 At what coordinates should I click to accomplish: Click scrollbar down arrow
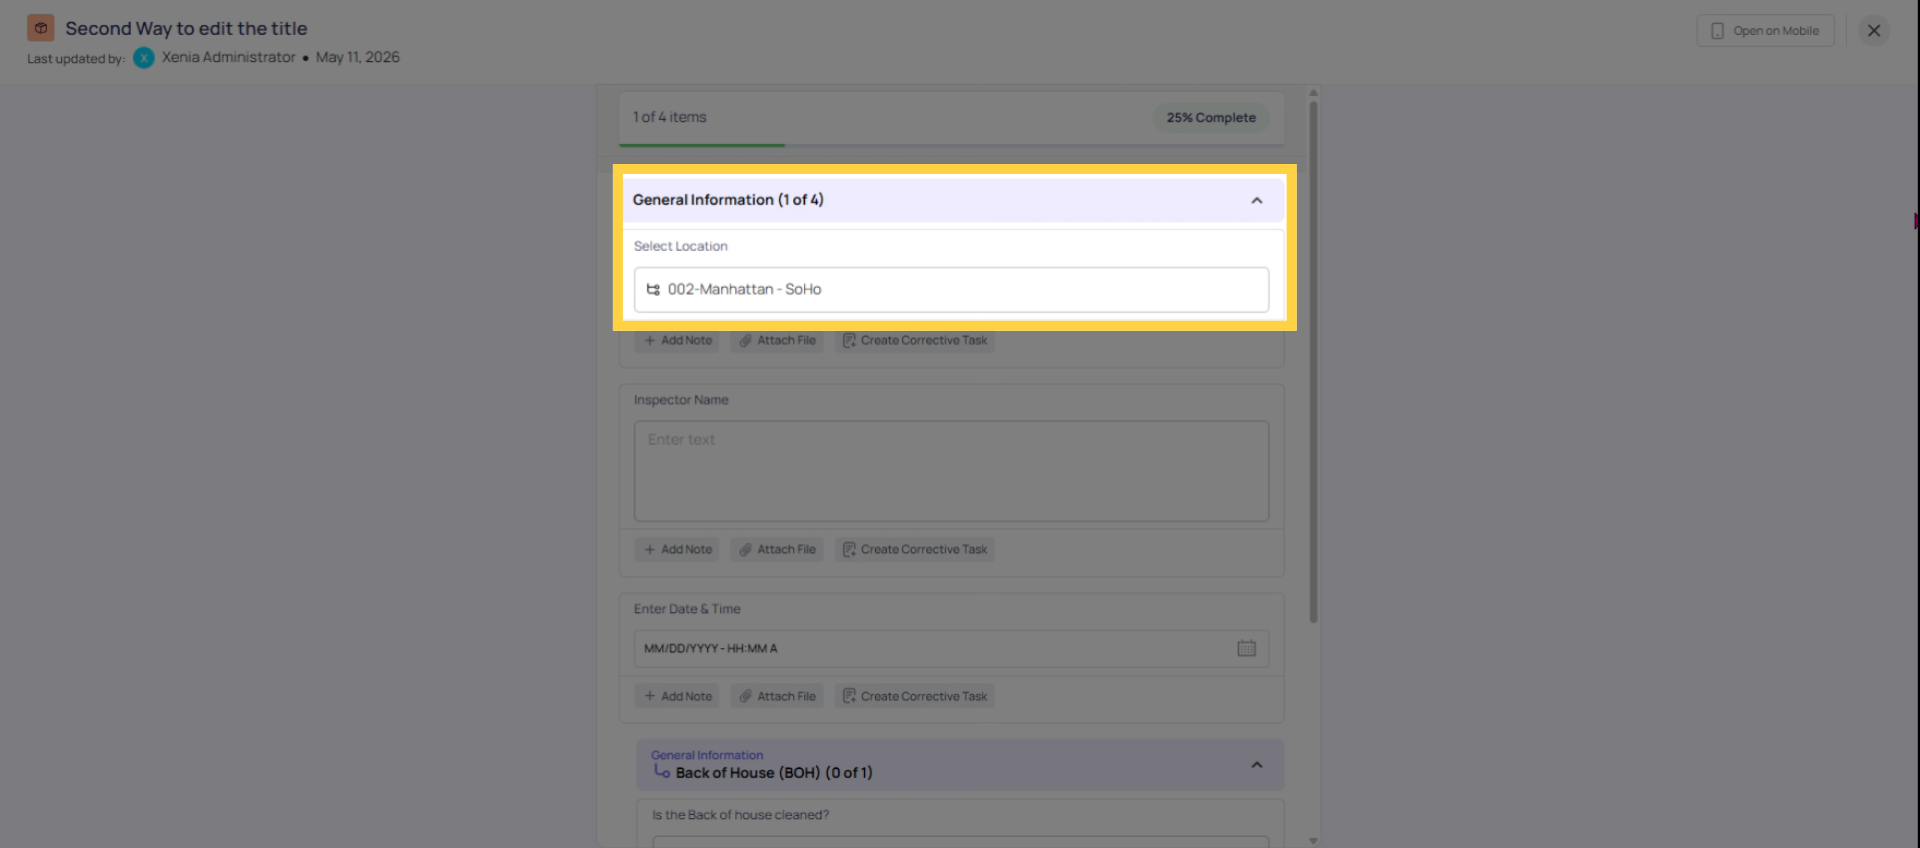(1313, 841)
